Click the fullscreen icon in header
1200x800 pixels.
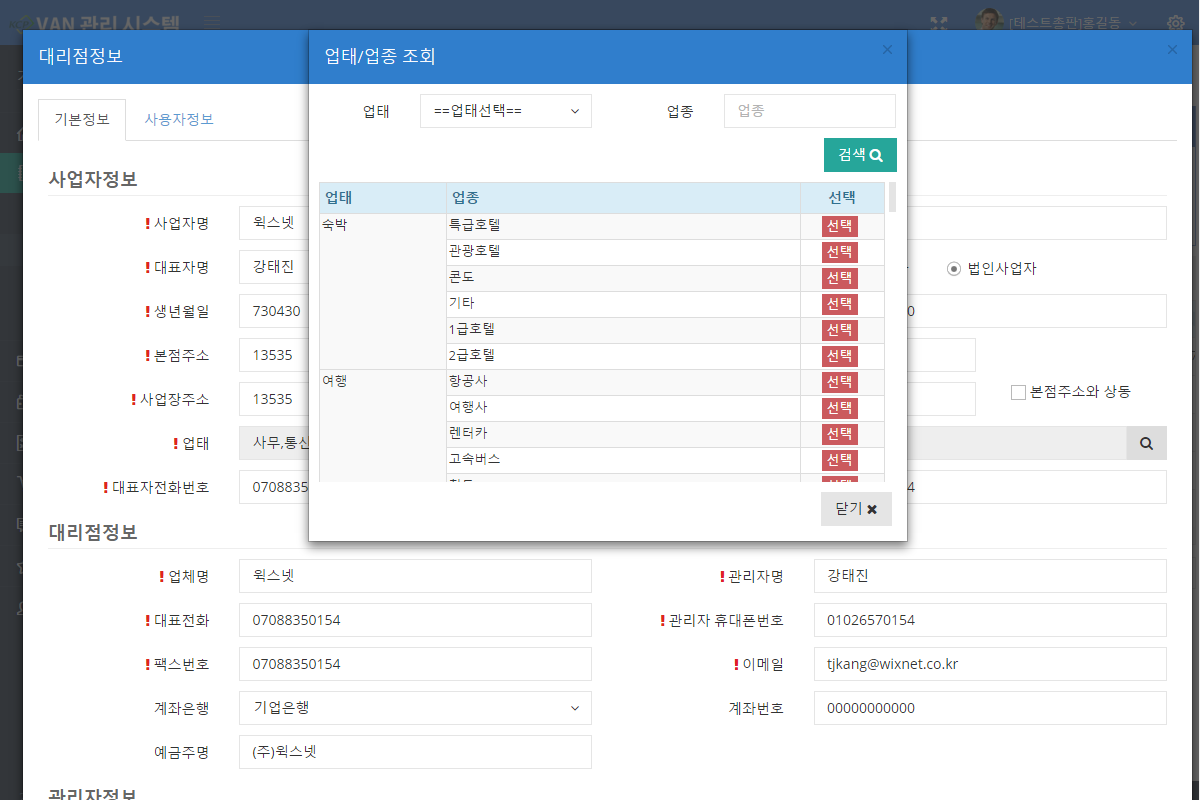pos(939,22)
